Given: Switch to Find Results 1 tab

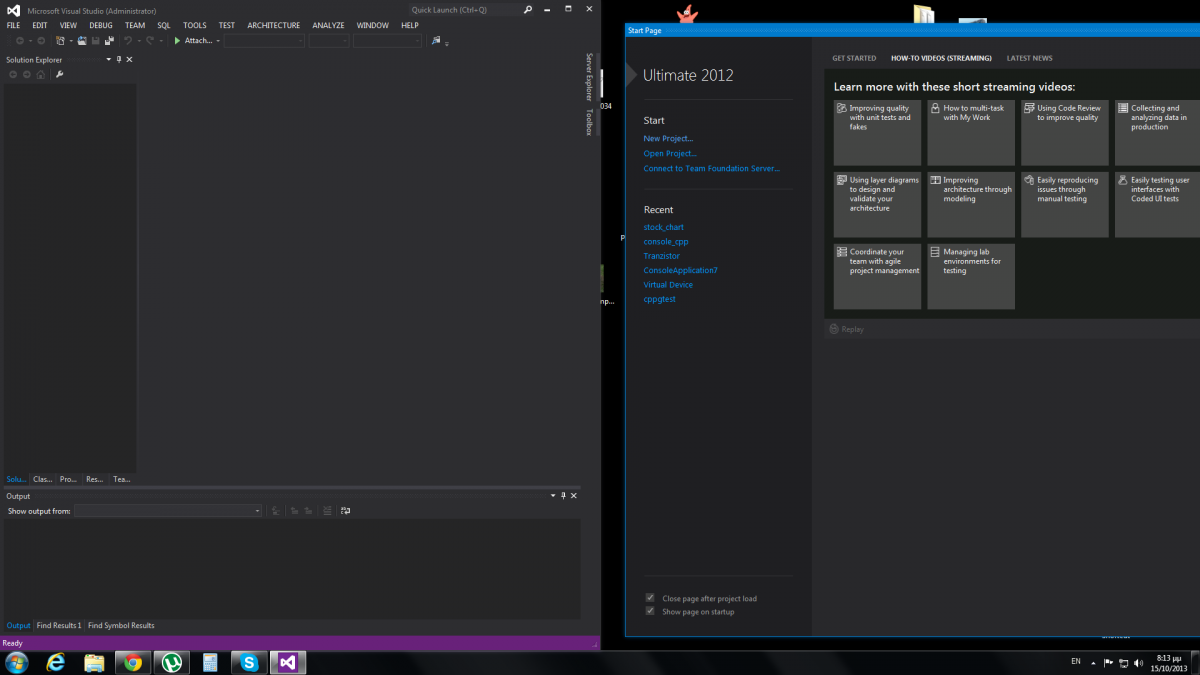Looking at the screenshot, I should pos(59,626).
